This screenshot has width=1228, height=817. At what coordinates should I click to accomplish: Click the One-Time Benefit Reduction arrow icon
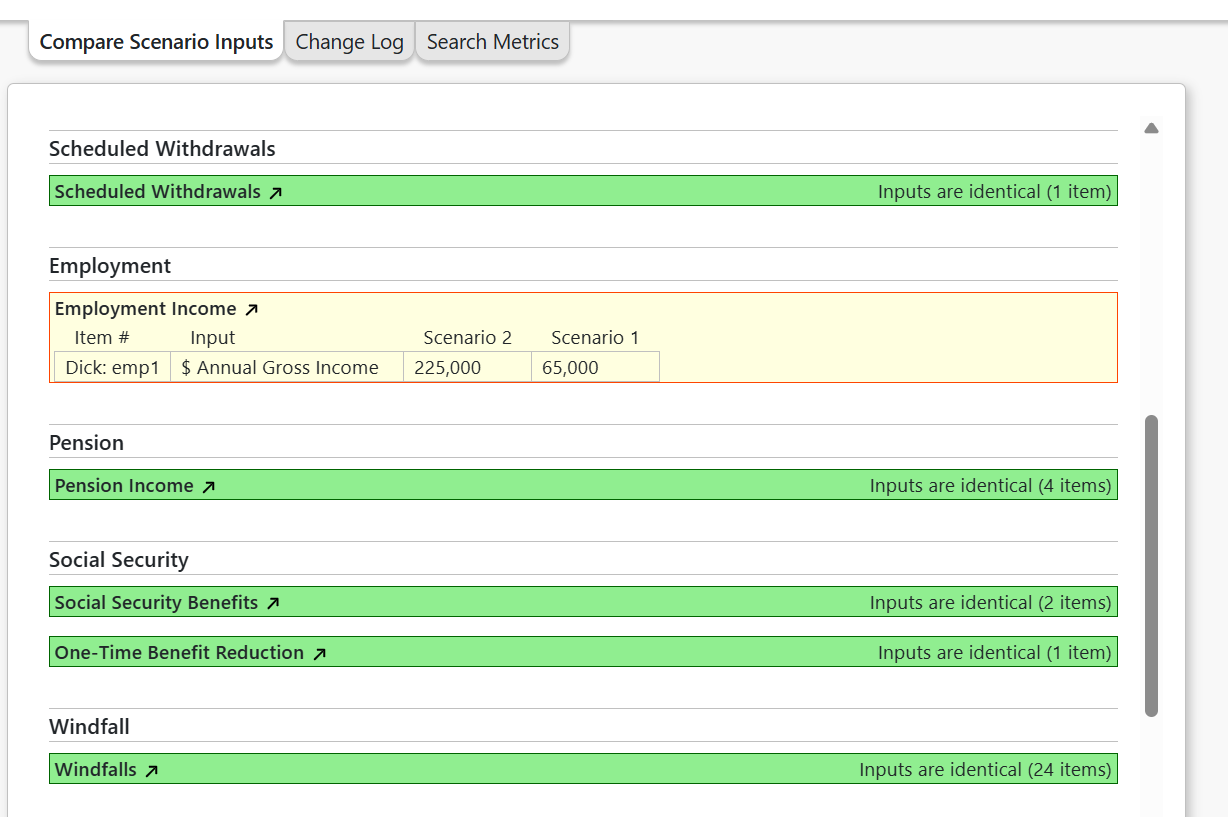[x=320, y=654]
